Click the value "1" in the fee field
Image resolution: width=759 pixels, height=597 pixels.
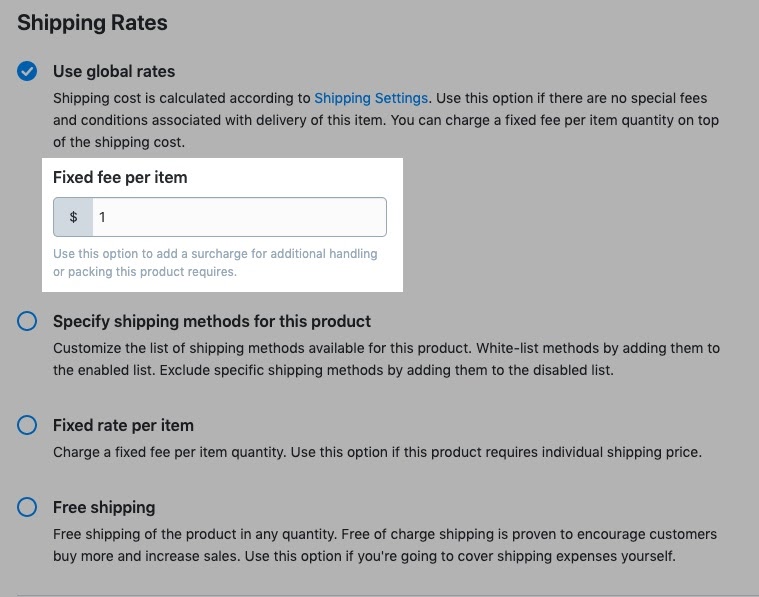(102, 217)
